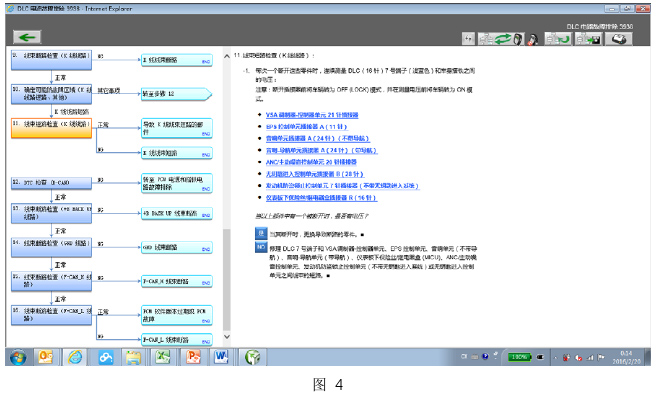Click the flowchart tree toolbar icon
The width and height of the screenshot is (659, 398).
486,39
